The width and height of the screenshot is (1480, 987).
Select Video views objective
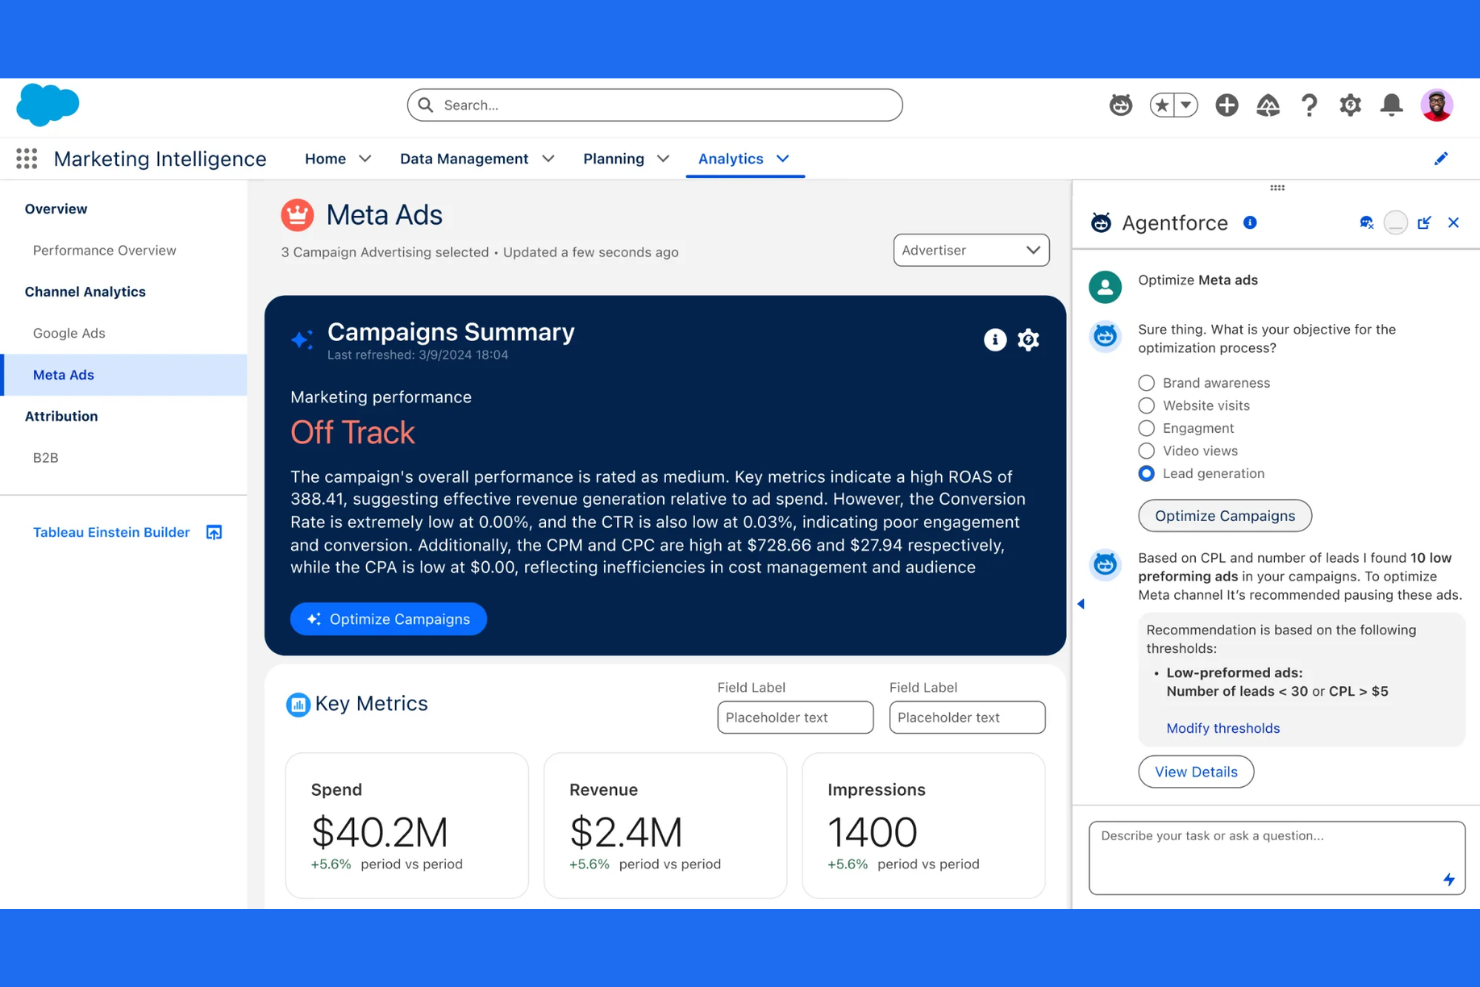(x=1146, y=451)
